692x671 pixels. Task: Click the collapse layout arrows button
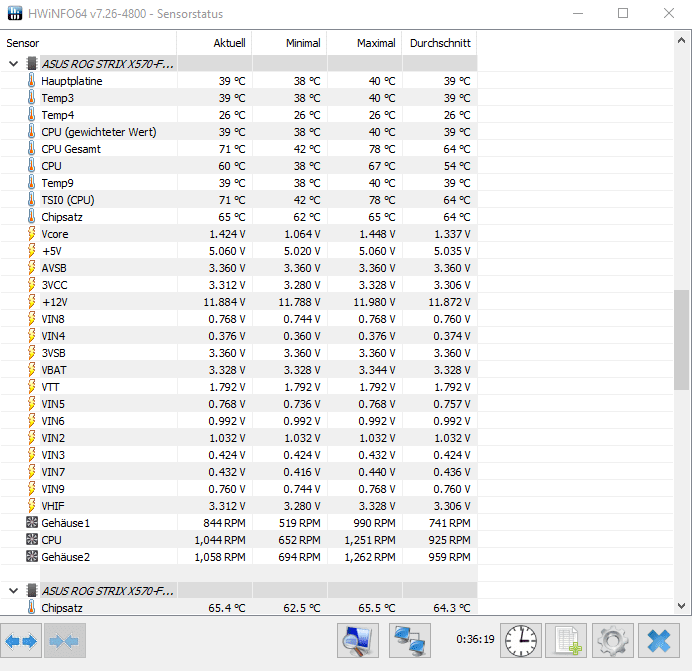pyautogui.click(x=65, y=641)
